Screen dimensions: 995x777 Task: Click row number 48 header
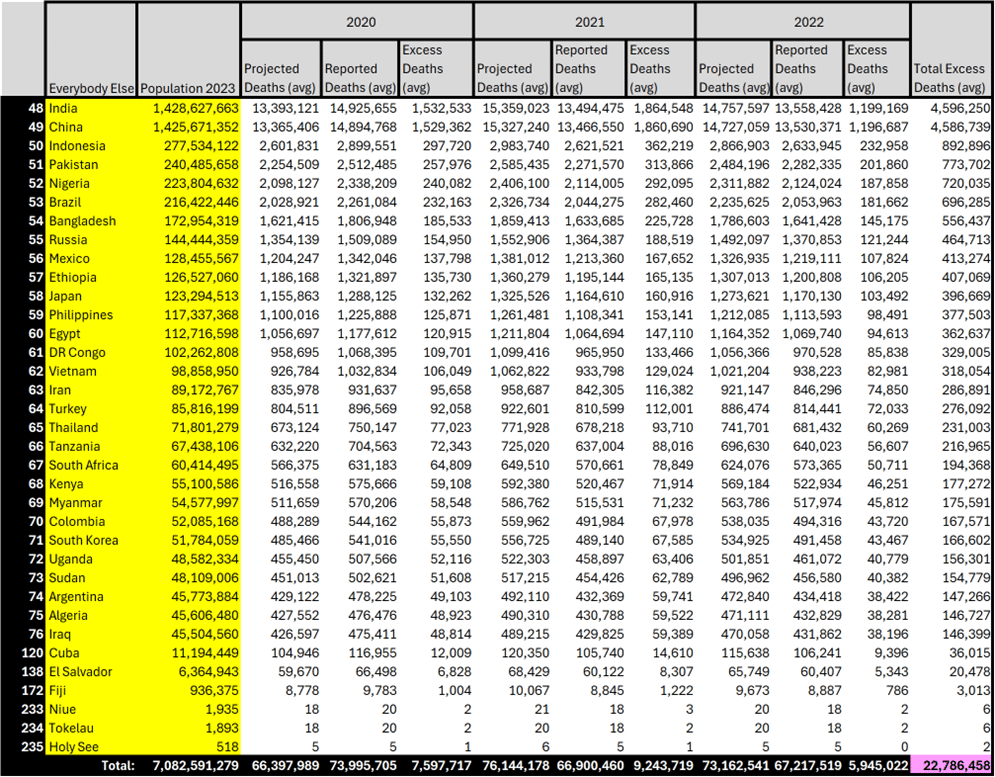click(x=23, y=109)
